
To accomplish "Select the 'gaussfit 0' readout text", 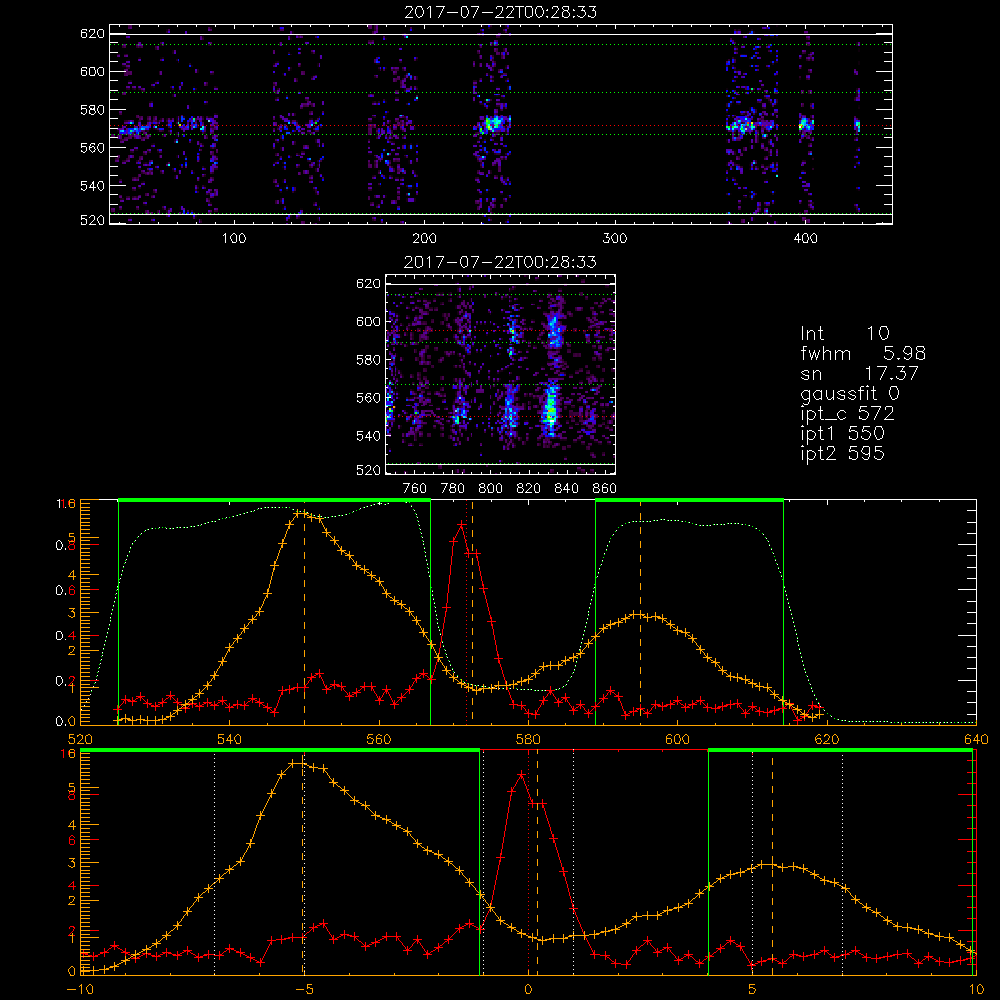I will (x=849, y=393).
